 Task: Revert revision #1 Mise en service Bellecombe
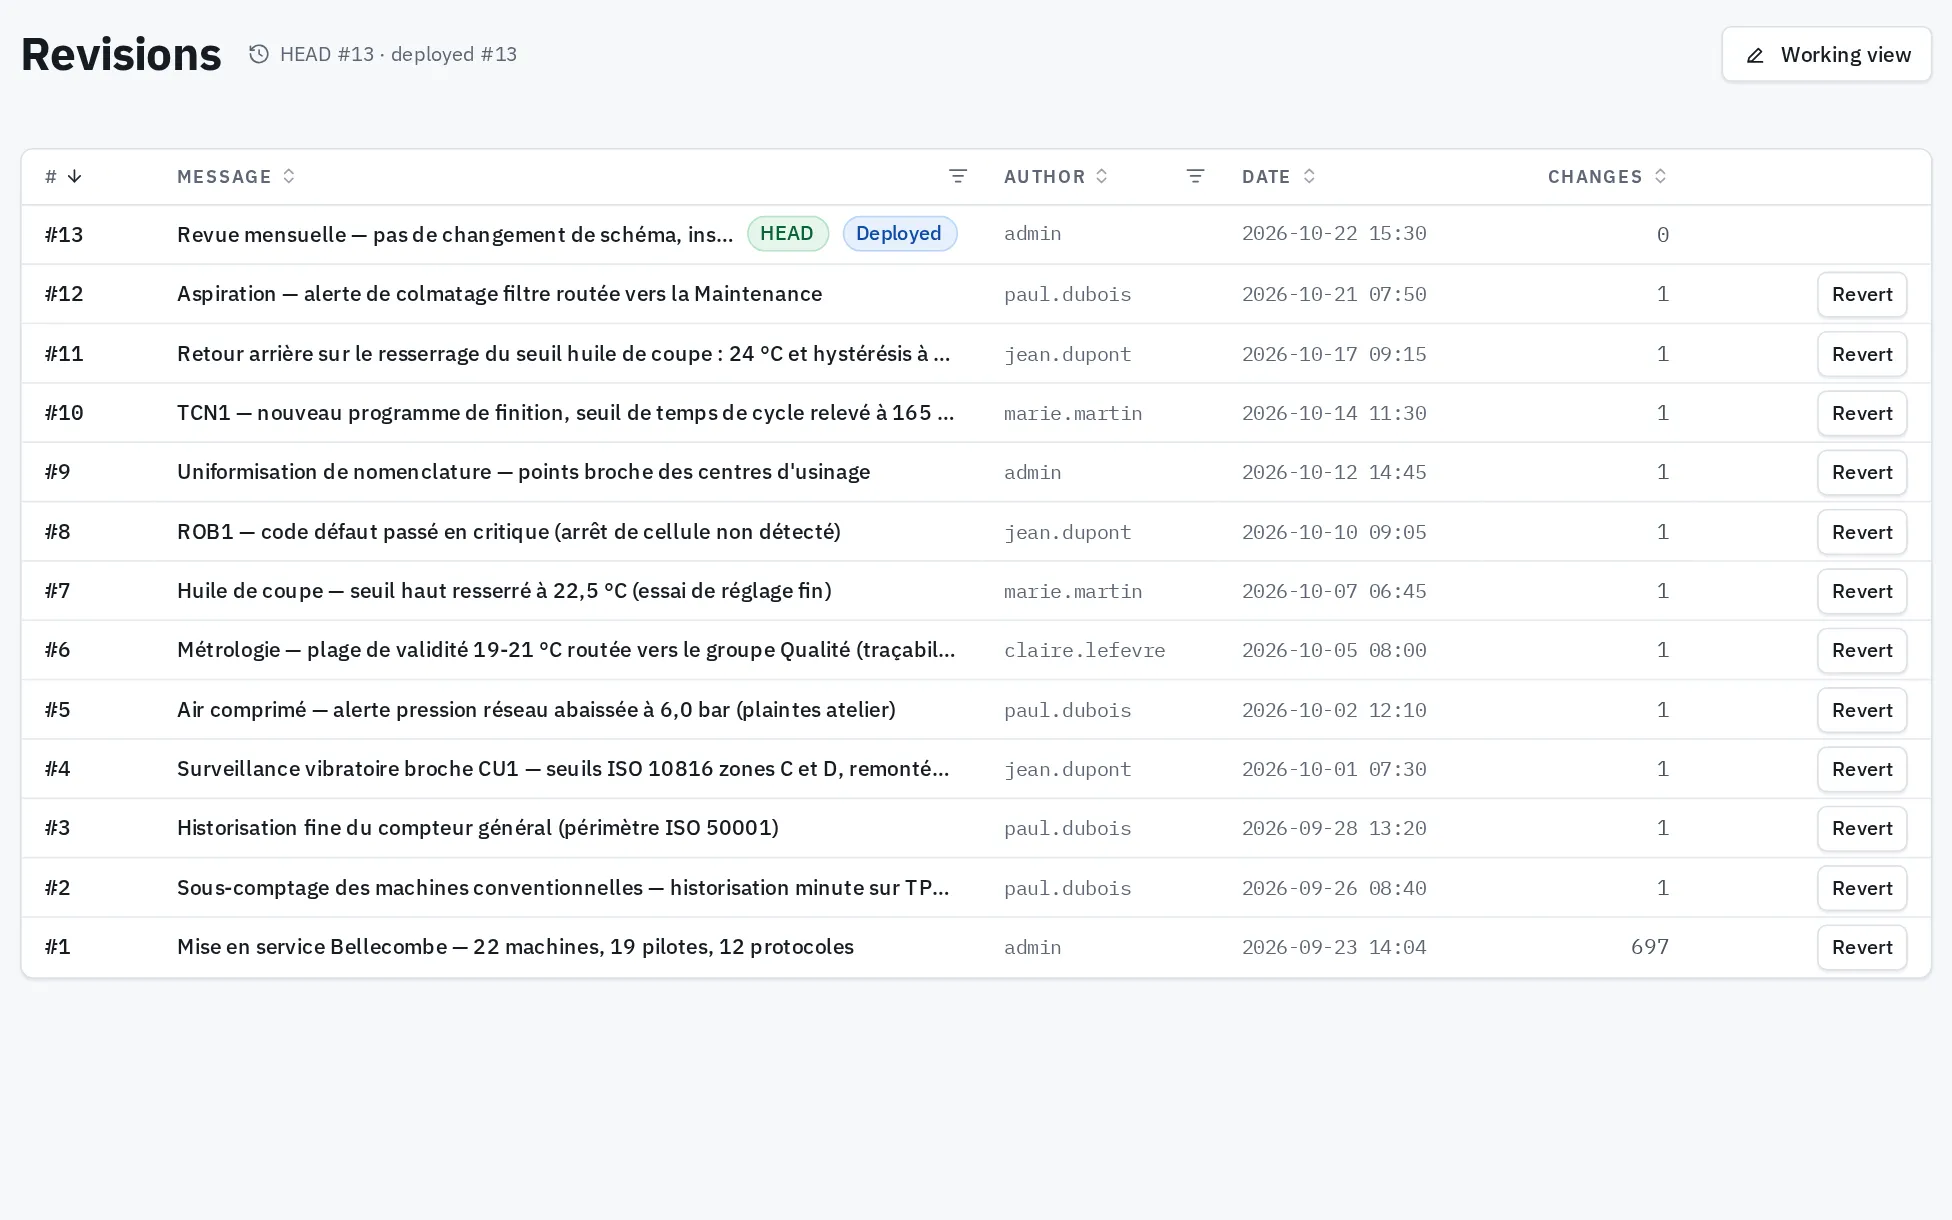(x=1862, y=947)
